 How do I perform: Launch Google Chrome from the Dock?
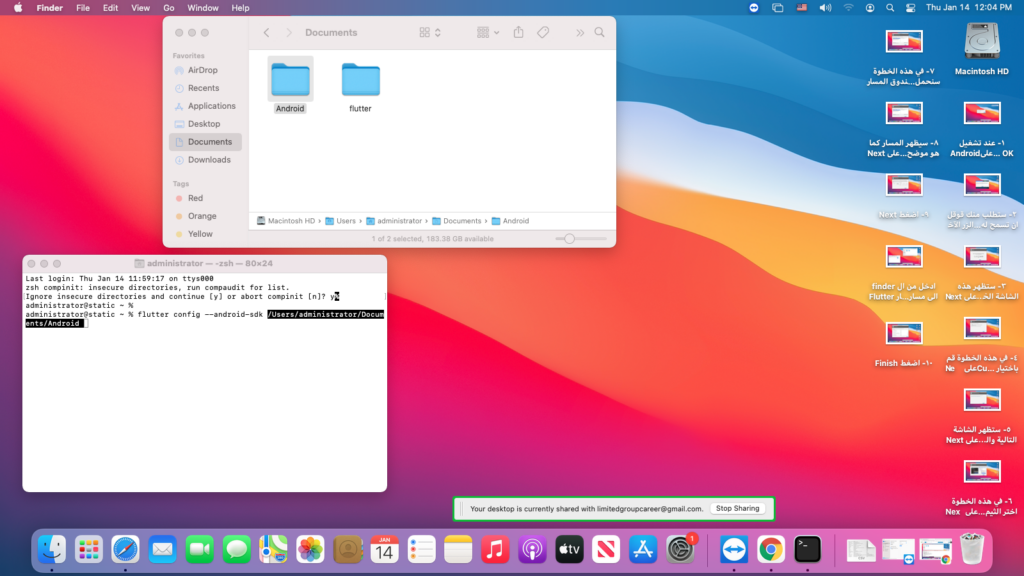(x=771, y=549)
